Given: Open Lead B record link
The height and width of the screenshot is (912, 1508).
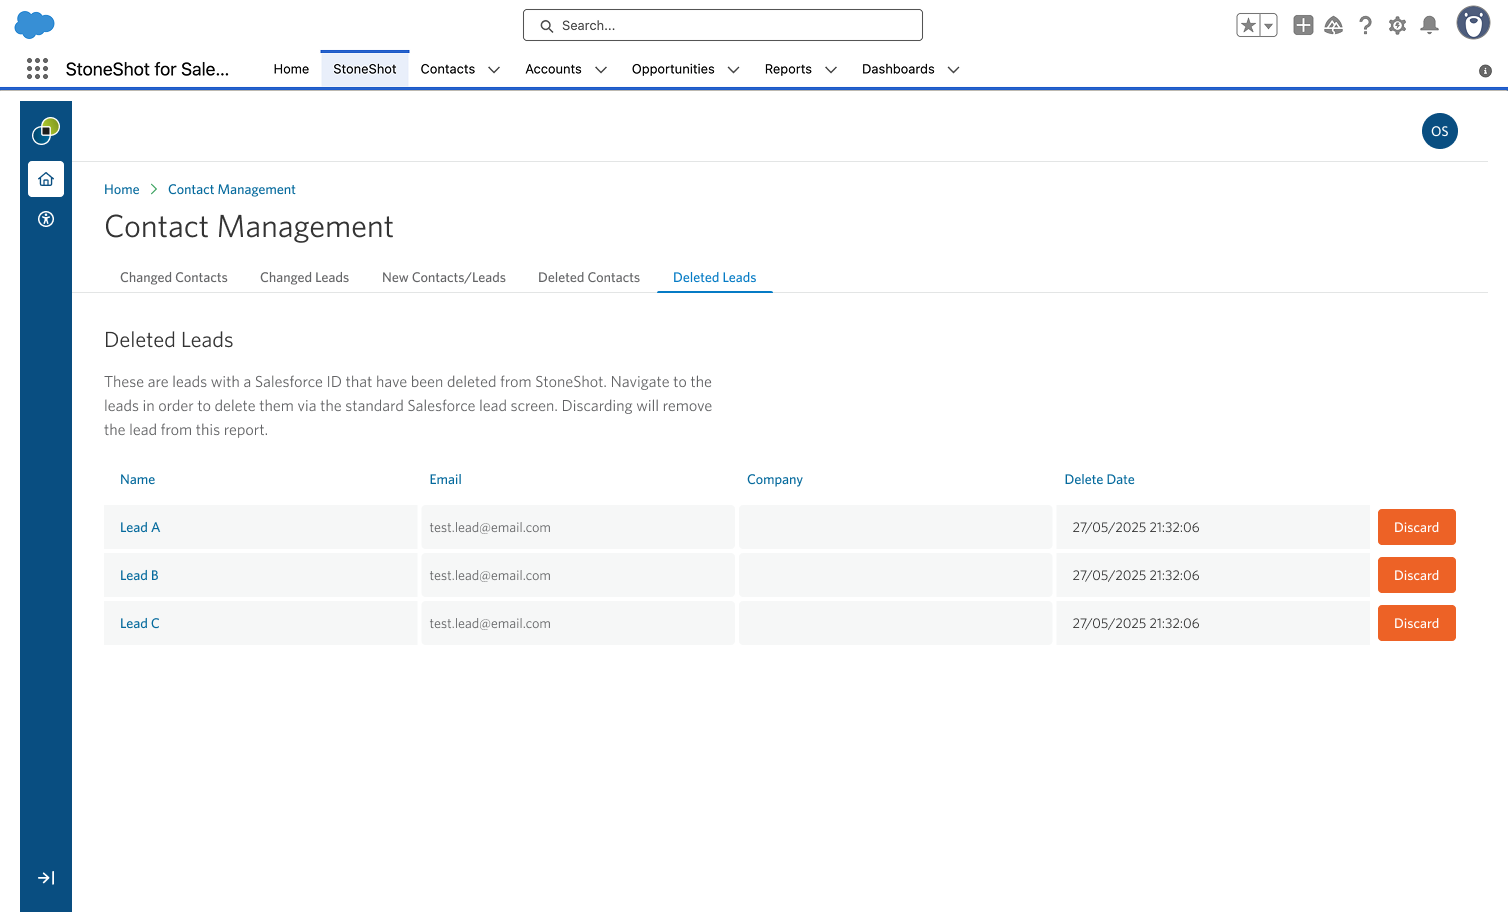Looking at the screenshot, I should 139,575.
